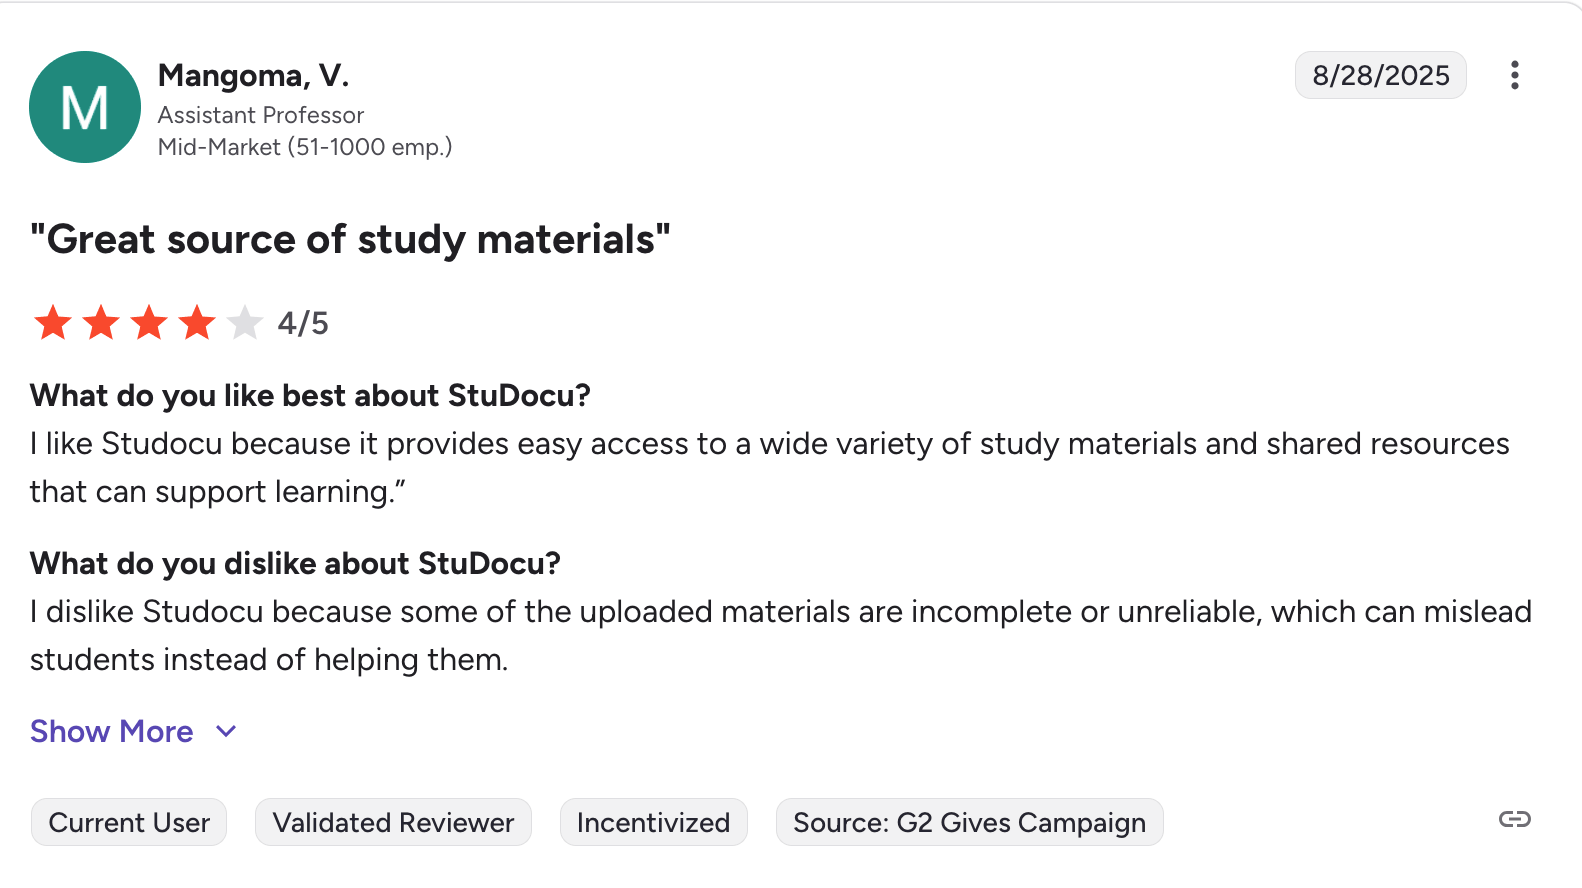The image size is (1582, 888).
Task: Click the Show More chevron arrow
Action: [224, 731]
